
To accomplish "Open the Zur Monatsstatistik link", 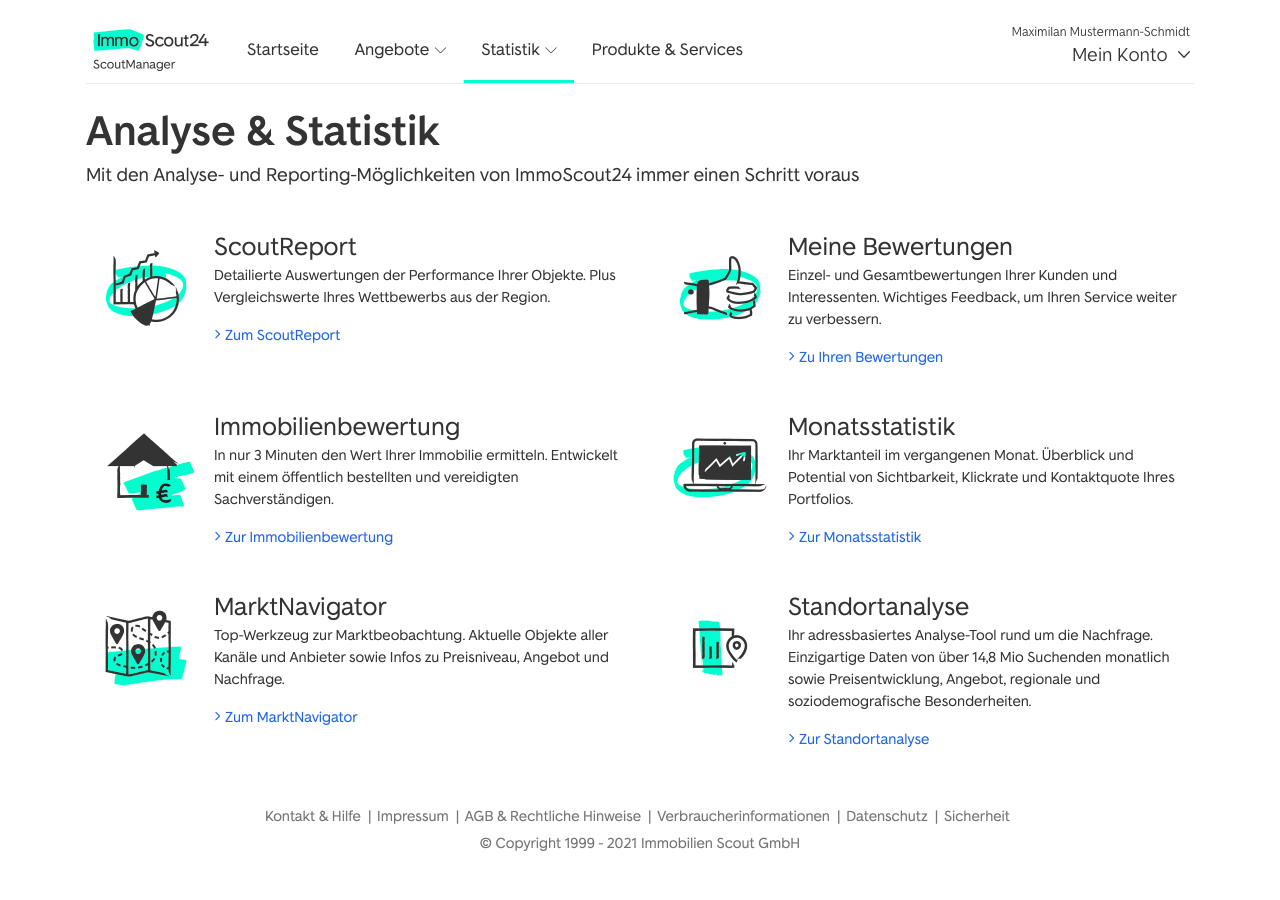I will pos(859,537).
